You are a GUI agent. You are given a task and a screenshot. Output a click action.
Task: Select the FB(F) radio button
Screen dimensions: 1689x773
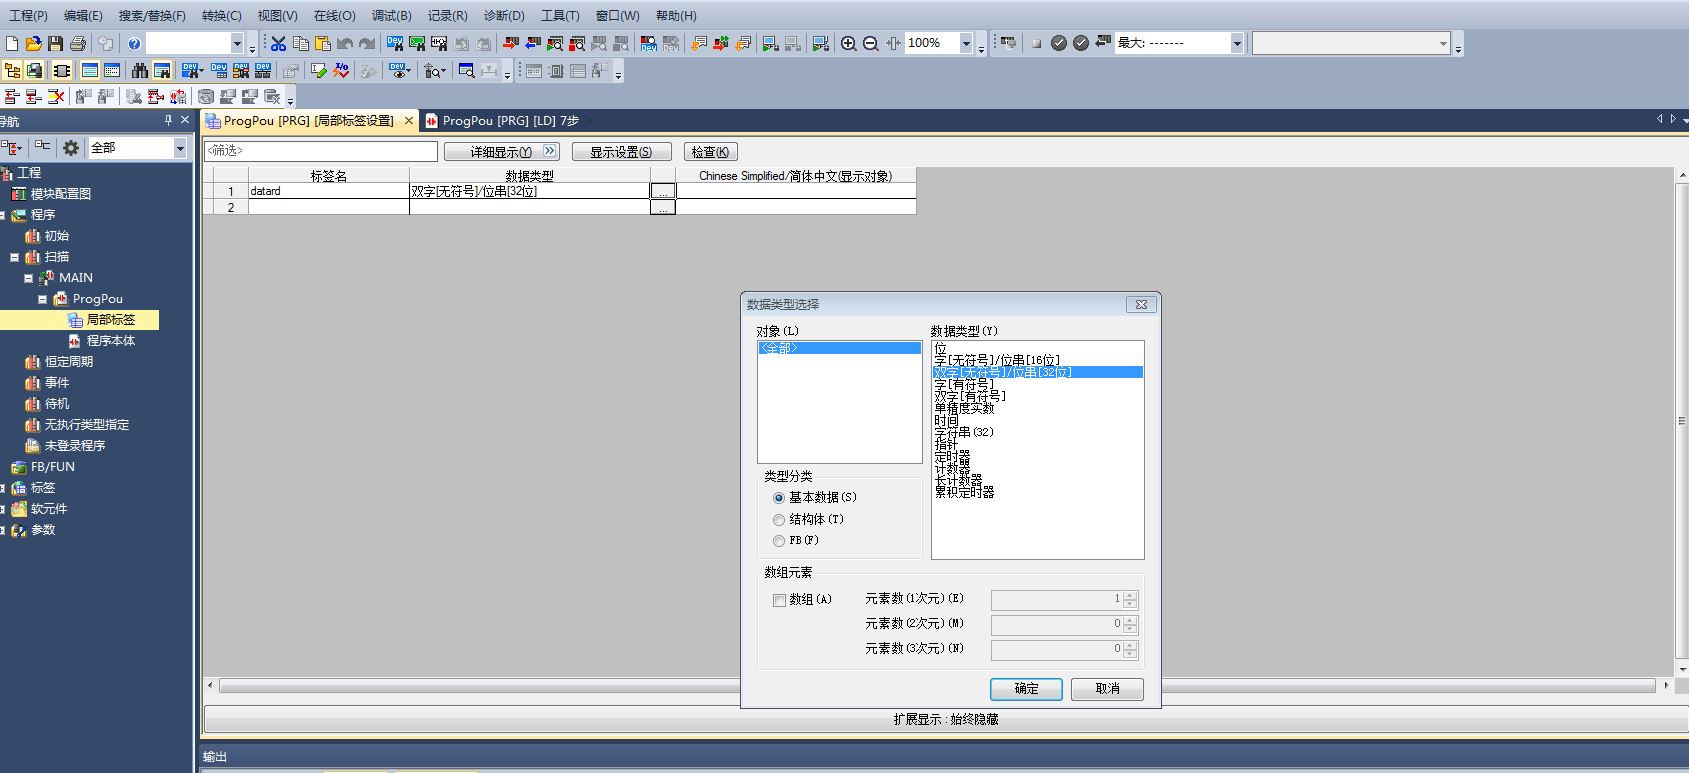[779, 541]
